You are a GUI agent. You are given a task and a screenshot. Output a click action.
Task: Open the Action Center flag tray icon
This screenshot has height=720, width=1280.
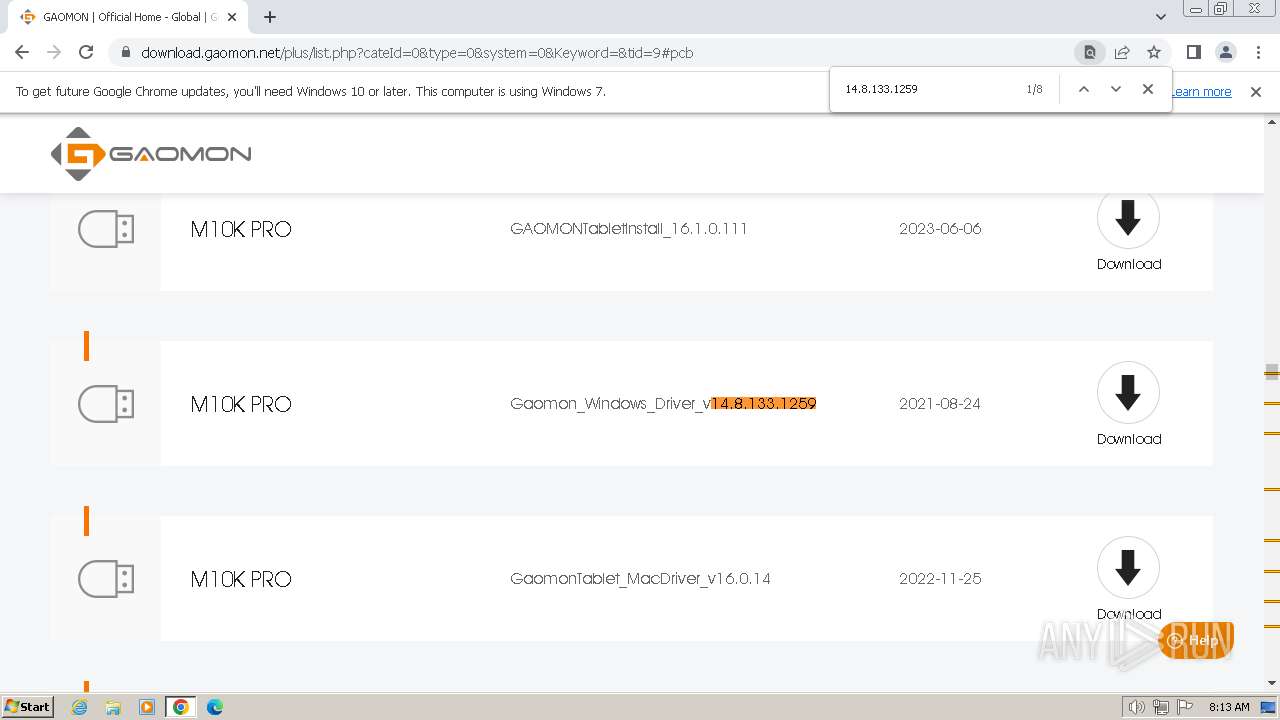pos(1183,707)
